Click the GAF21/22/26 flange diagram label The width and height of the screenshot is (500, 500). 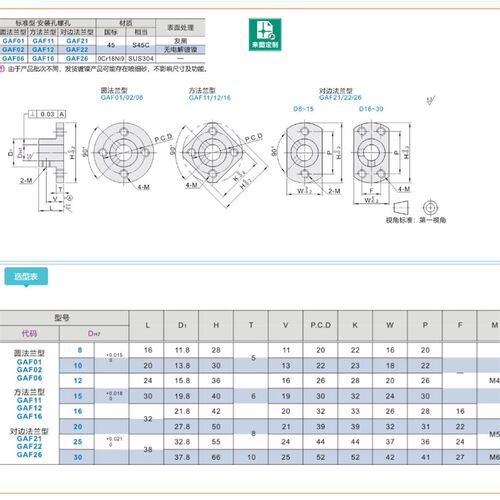pos(340,98)
